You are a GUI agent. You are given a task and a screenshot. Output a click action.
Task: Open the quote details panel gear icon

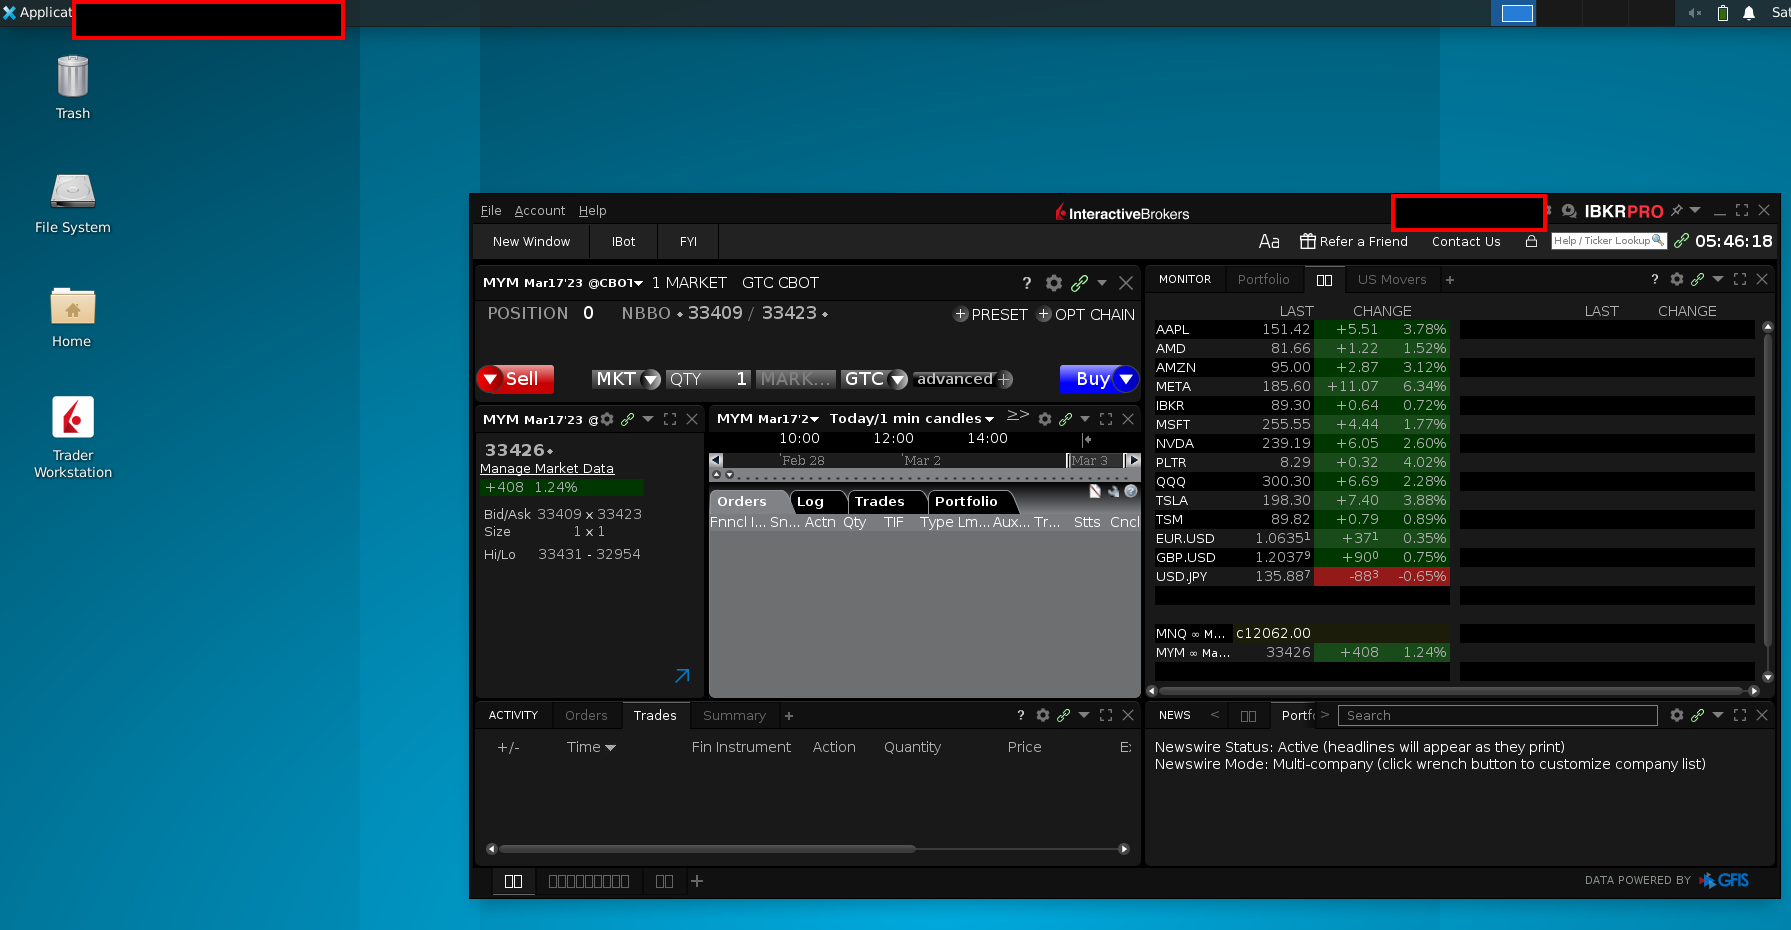click(607, 419)
